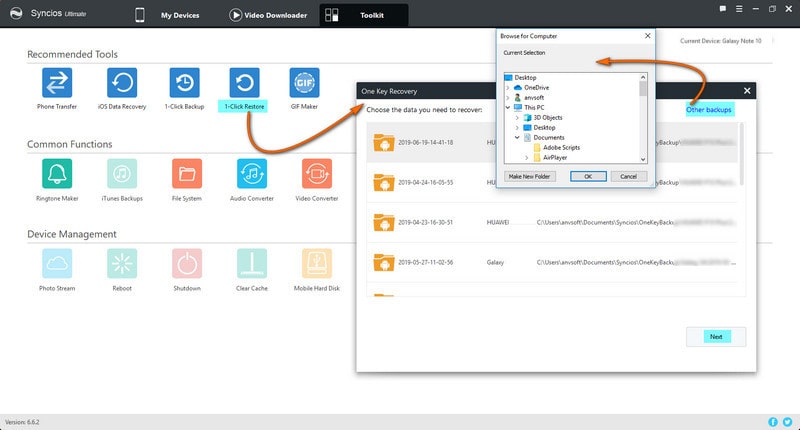Click Other backups link
Screen dimensions: 800x430
click(709, 110)
